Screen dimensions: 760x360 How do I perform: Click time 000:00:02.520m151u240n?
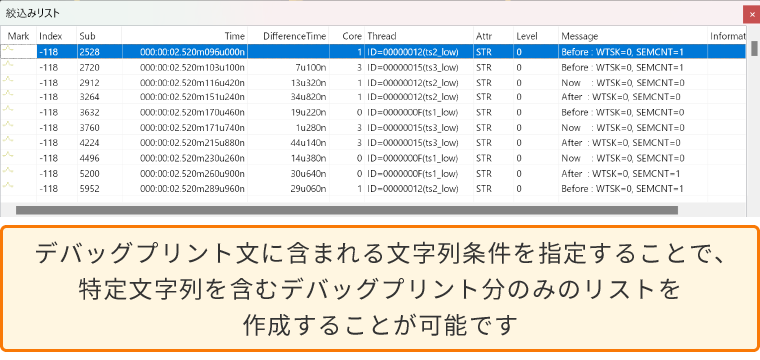[192, 97]
